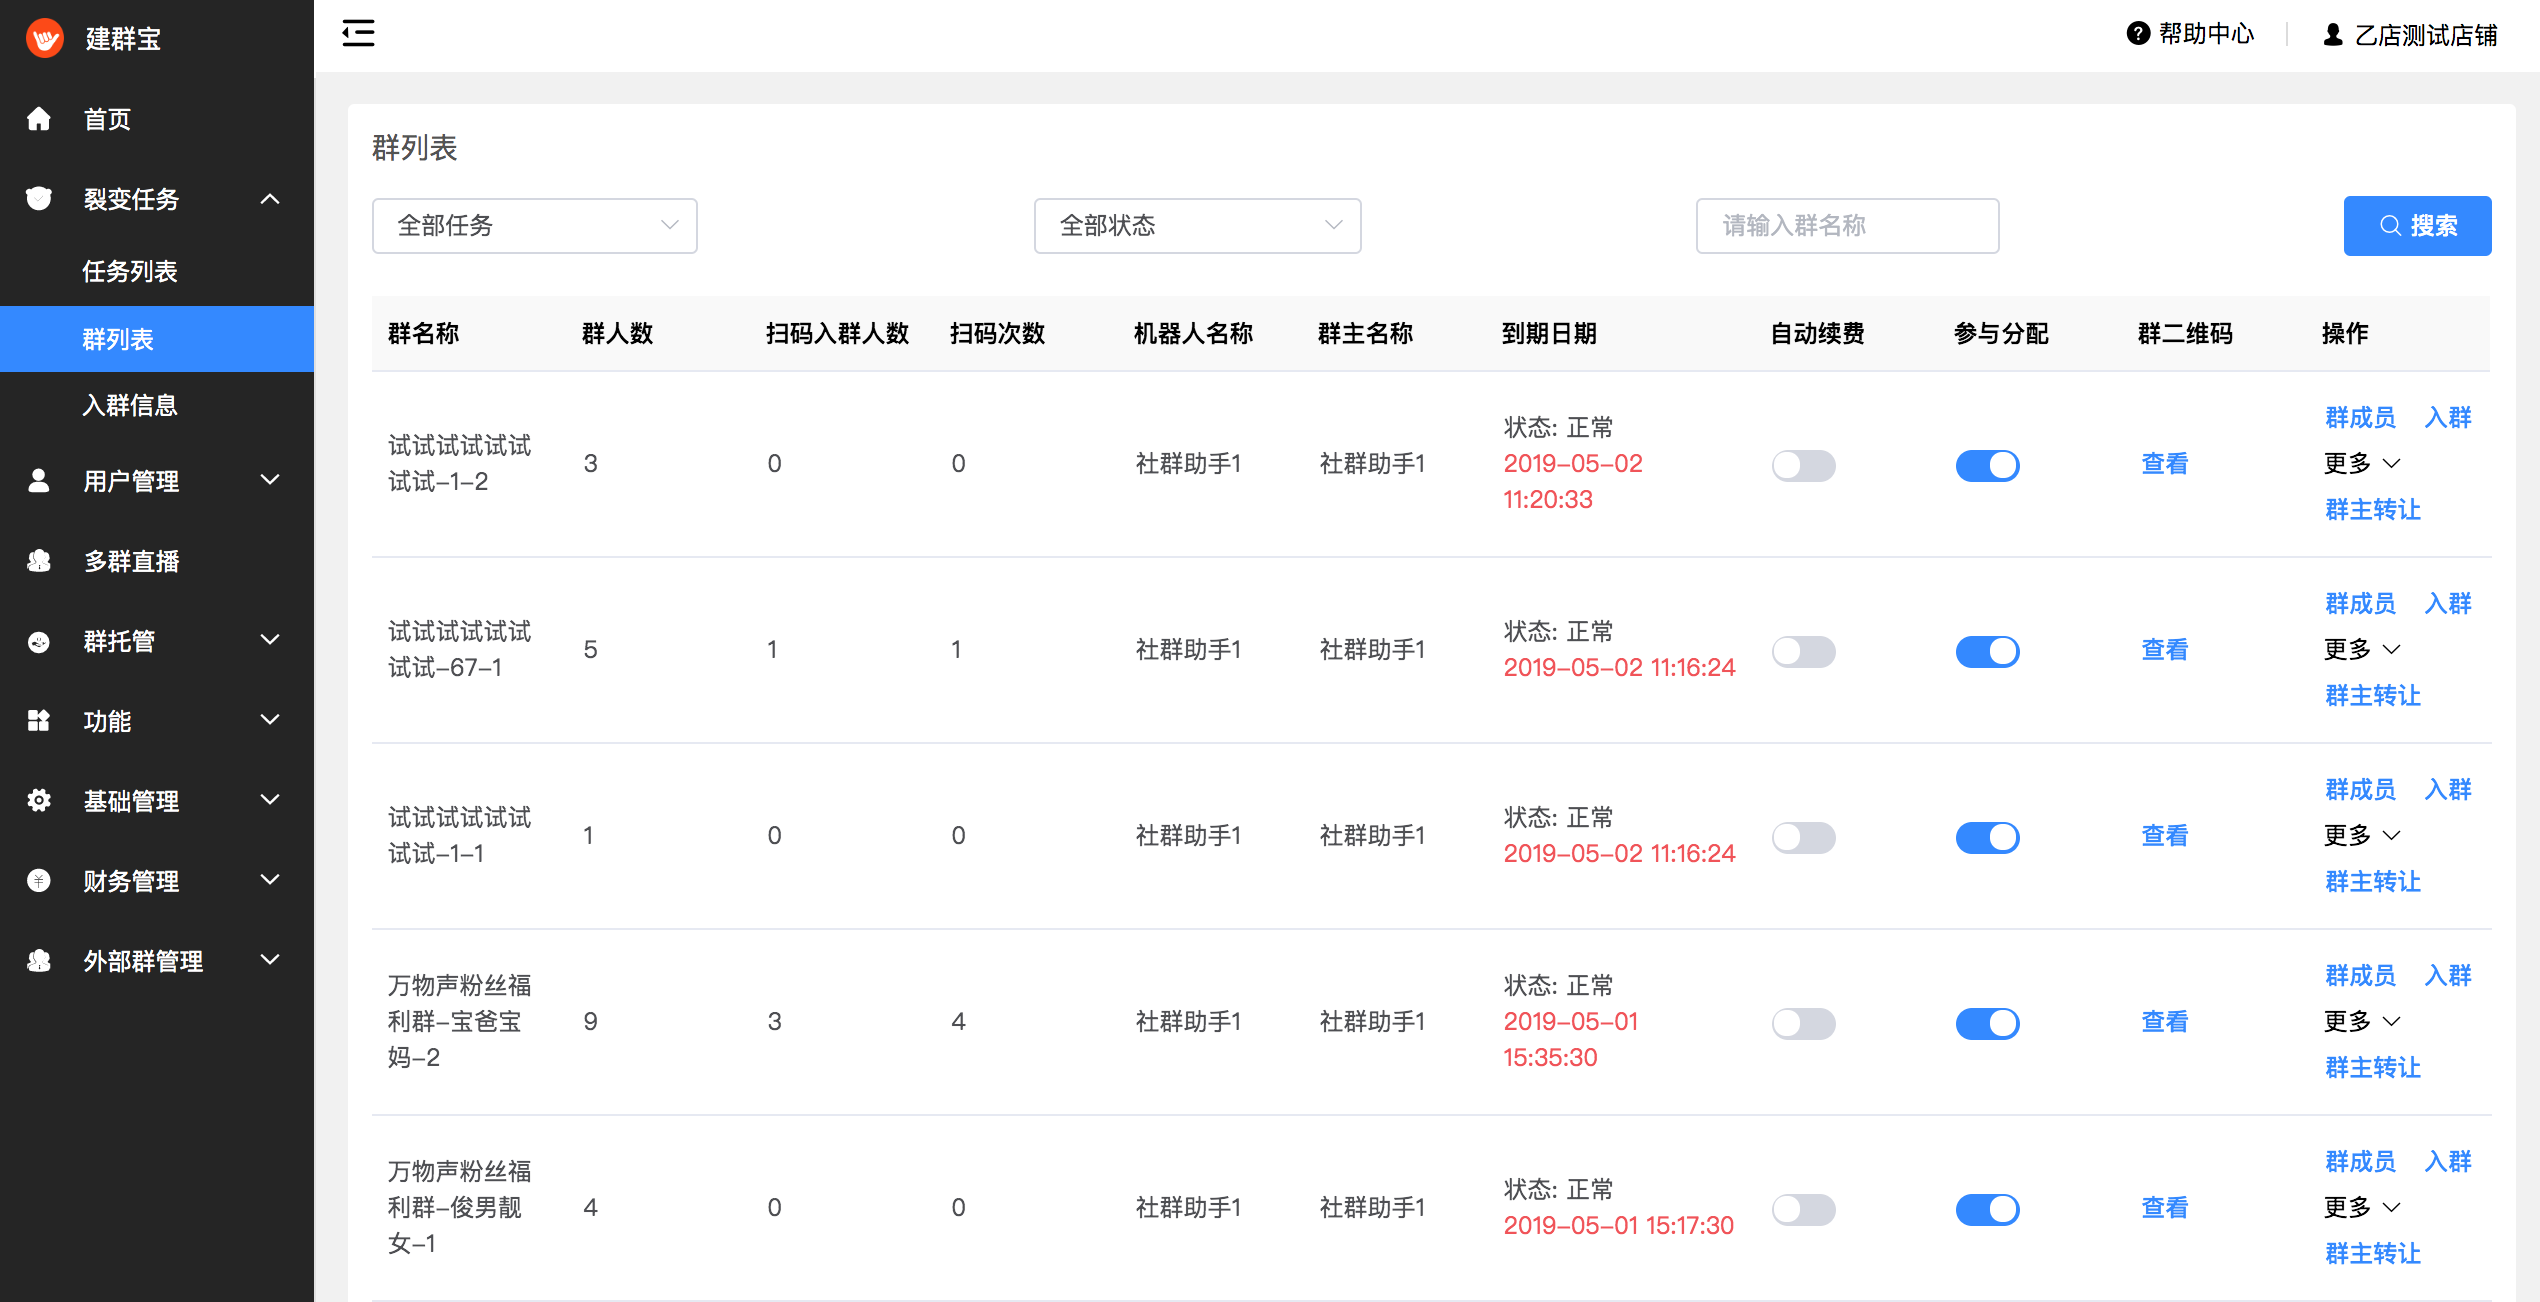Open the 全部任务 dropdown
This screenshot has width=2540, height=1302.
[x=534, y=226]
